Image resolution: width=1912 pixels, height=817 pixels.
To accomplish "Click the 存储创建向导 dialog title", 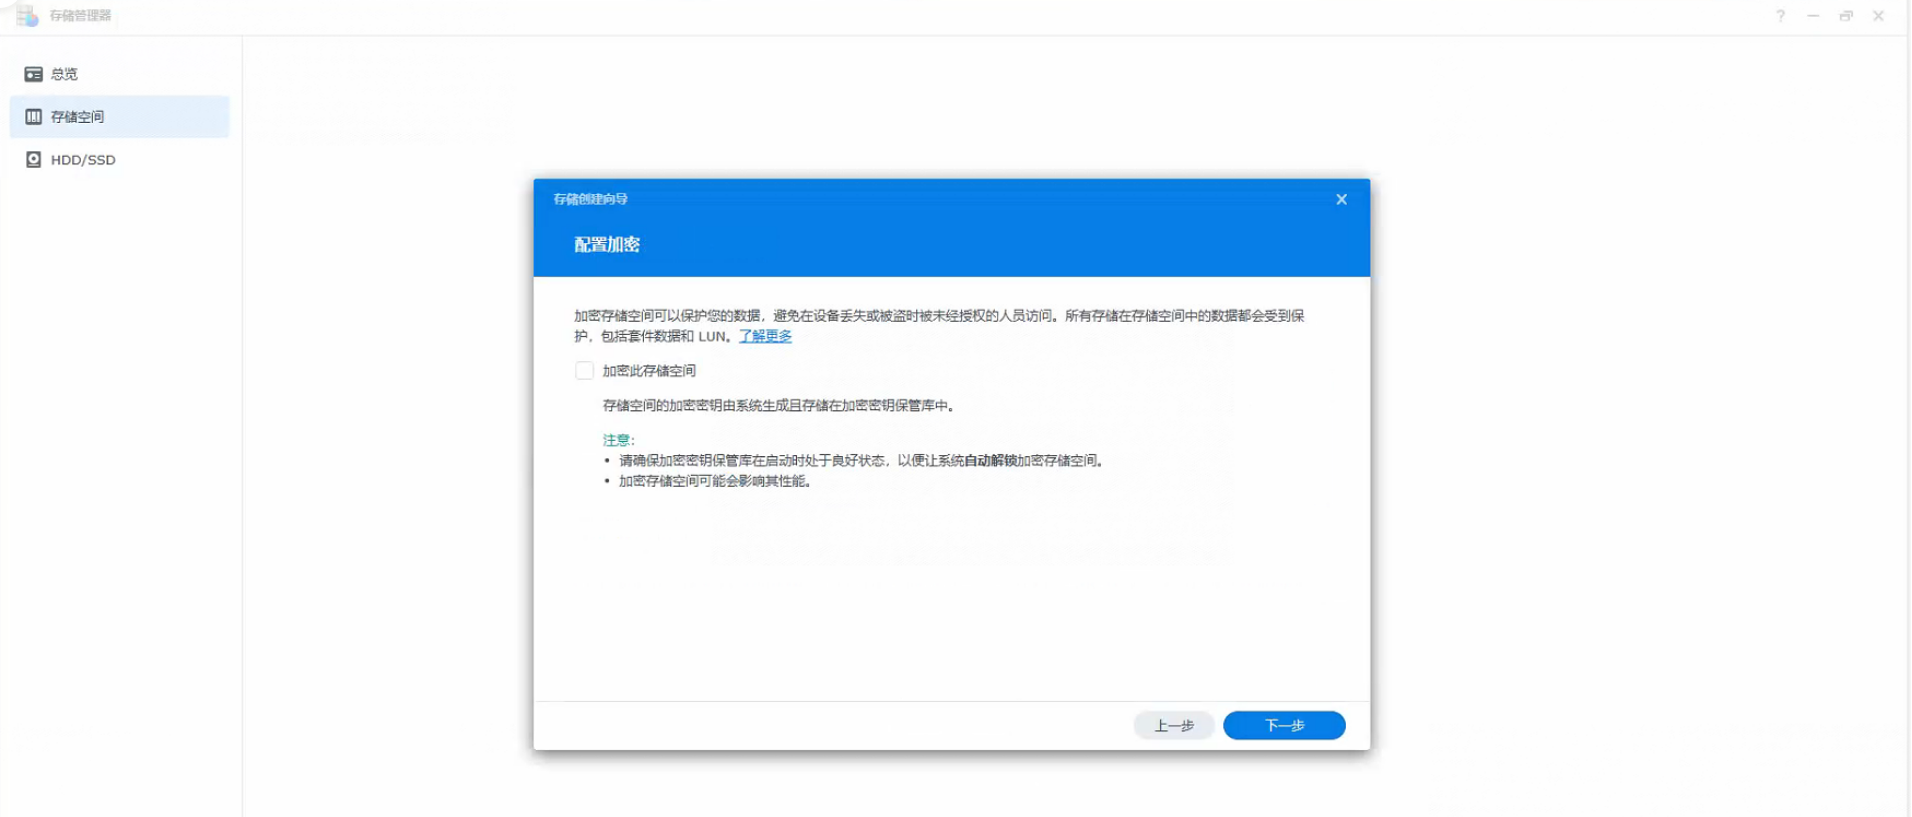I will 590,199.
